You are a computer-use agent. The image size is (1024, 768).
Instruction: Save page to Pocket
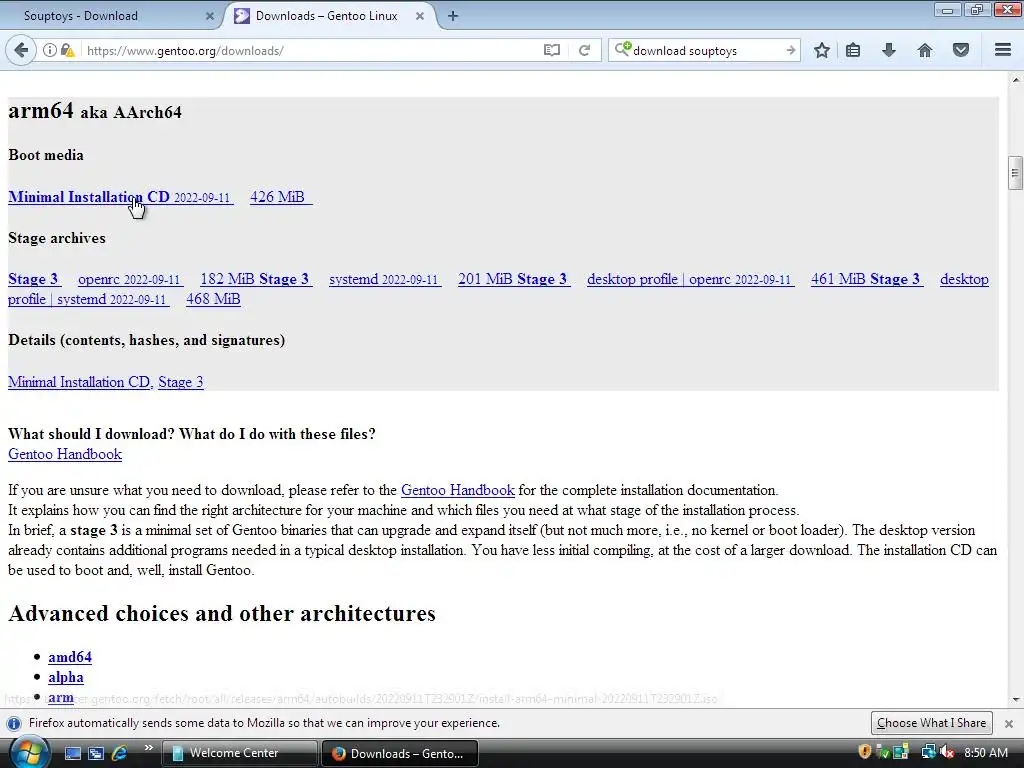[961, 50]
